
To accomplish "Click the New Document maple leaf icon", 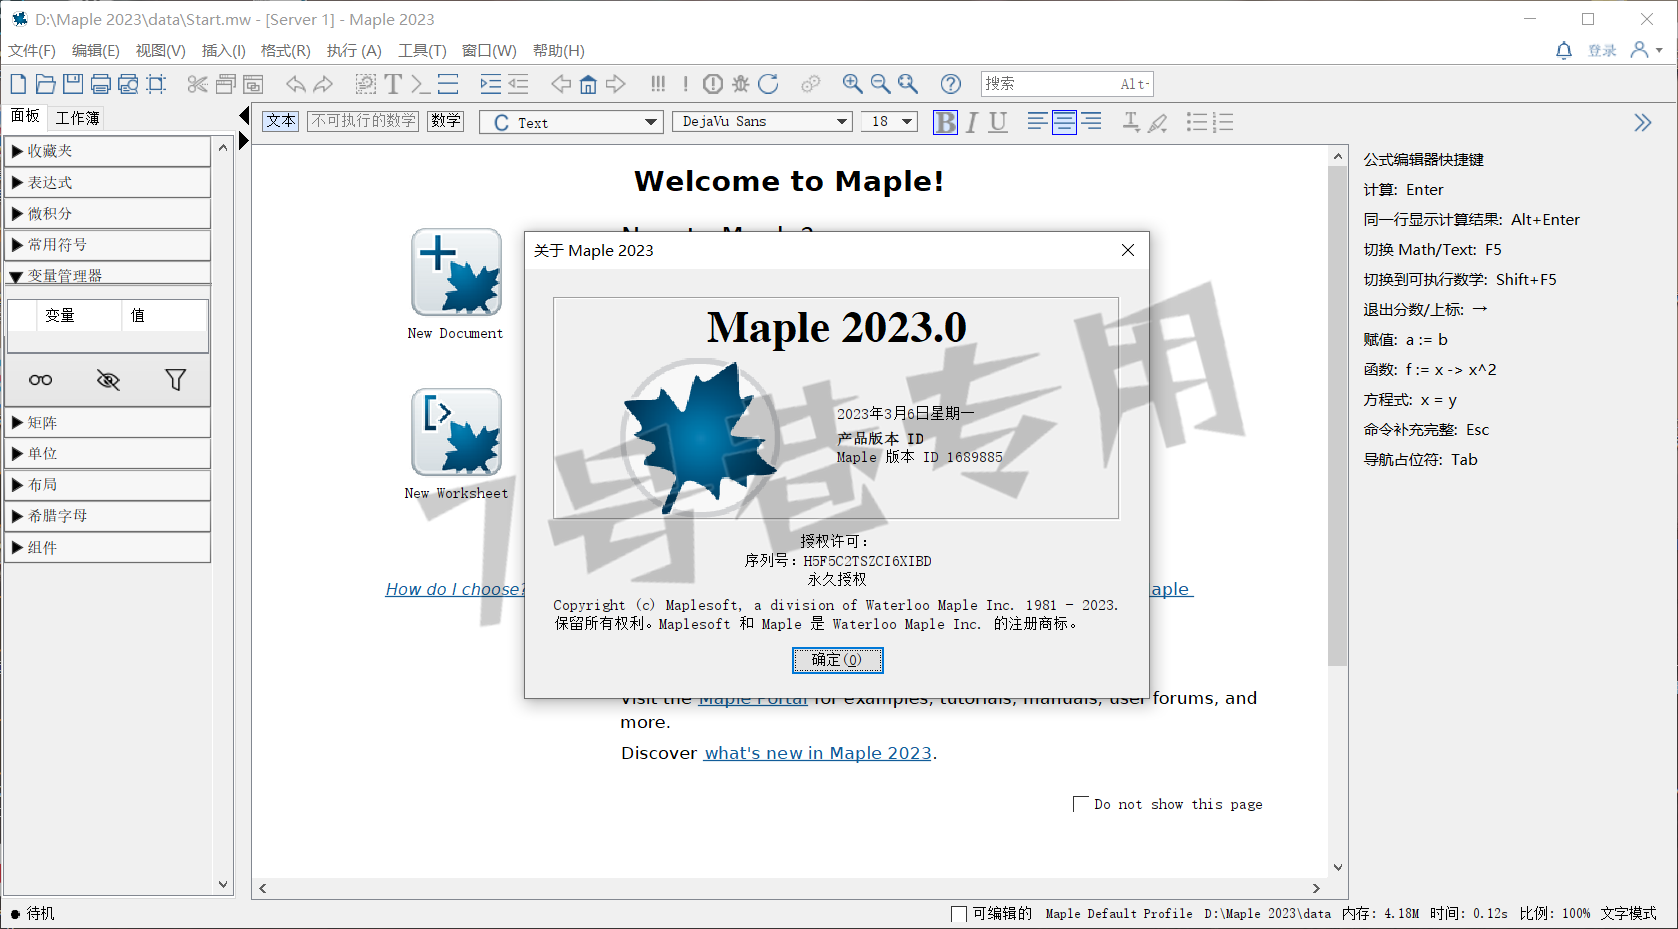I will coord(456,272).
